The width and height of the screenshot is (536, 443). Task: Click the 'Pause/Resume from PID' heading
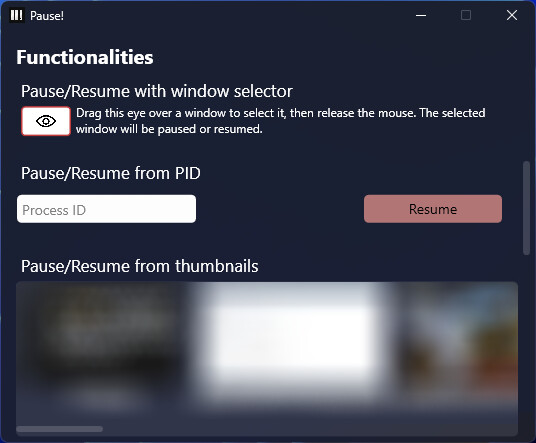pyautogui.click(x=111, y=173)
